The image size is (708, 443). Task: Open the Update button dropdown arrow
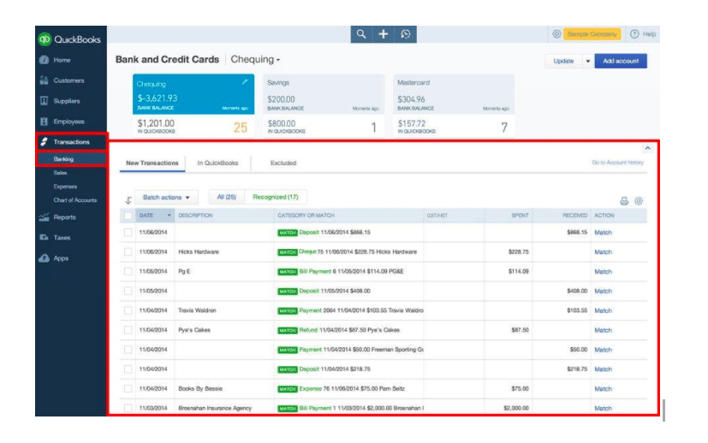click(x=587, y=61)
